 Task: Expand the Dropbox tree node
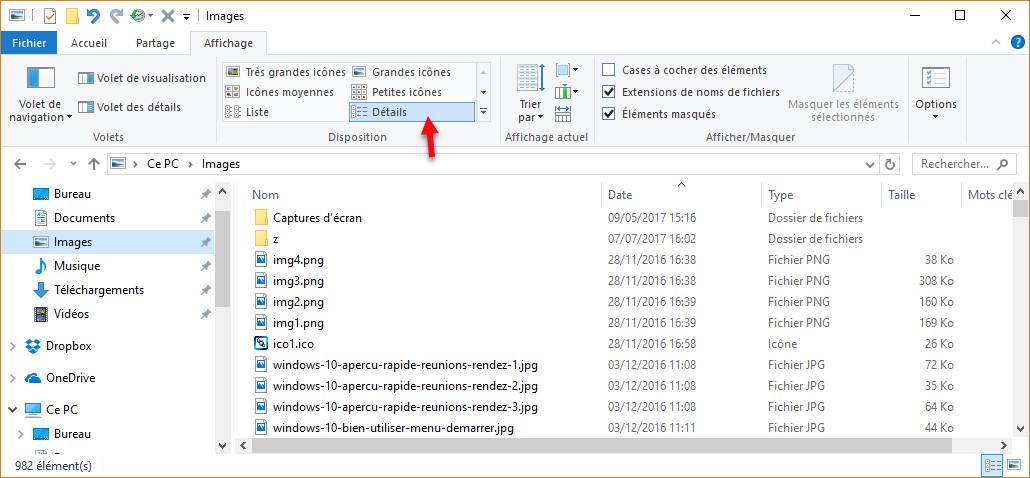click(12, 346)
